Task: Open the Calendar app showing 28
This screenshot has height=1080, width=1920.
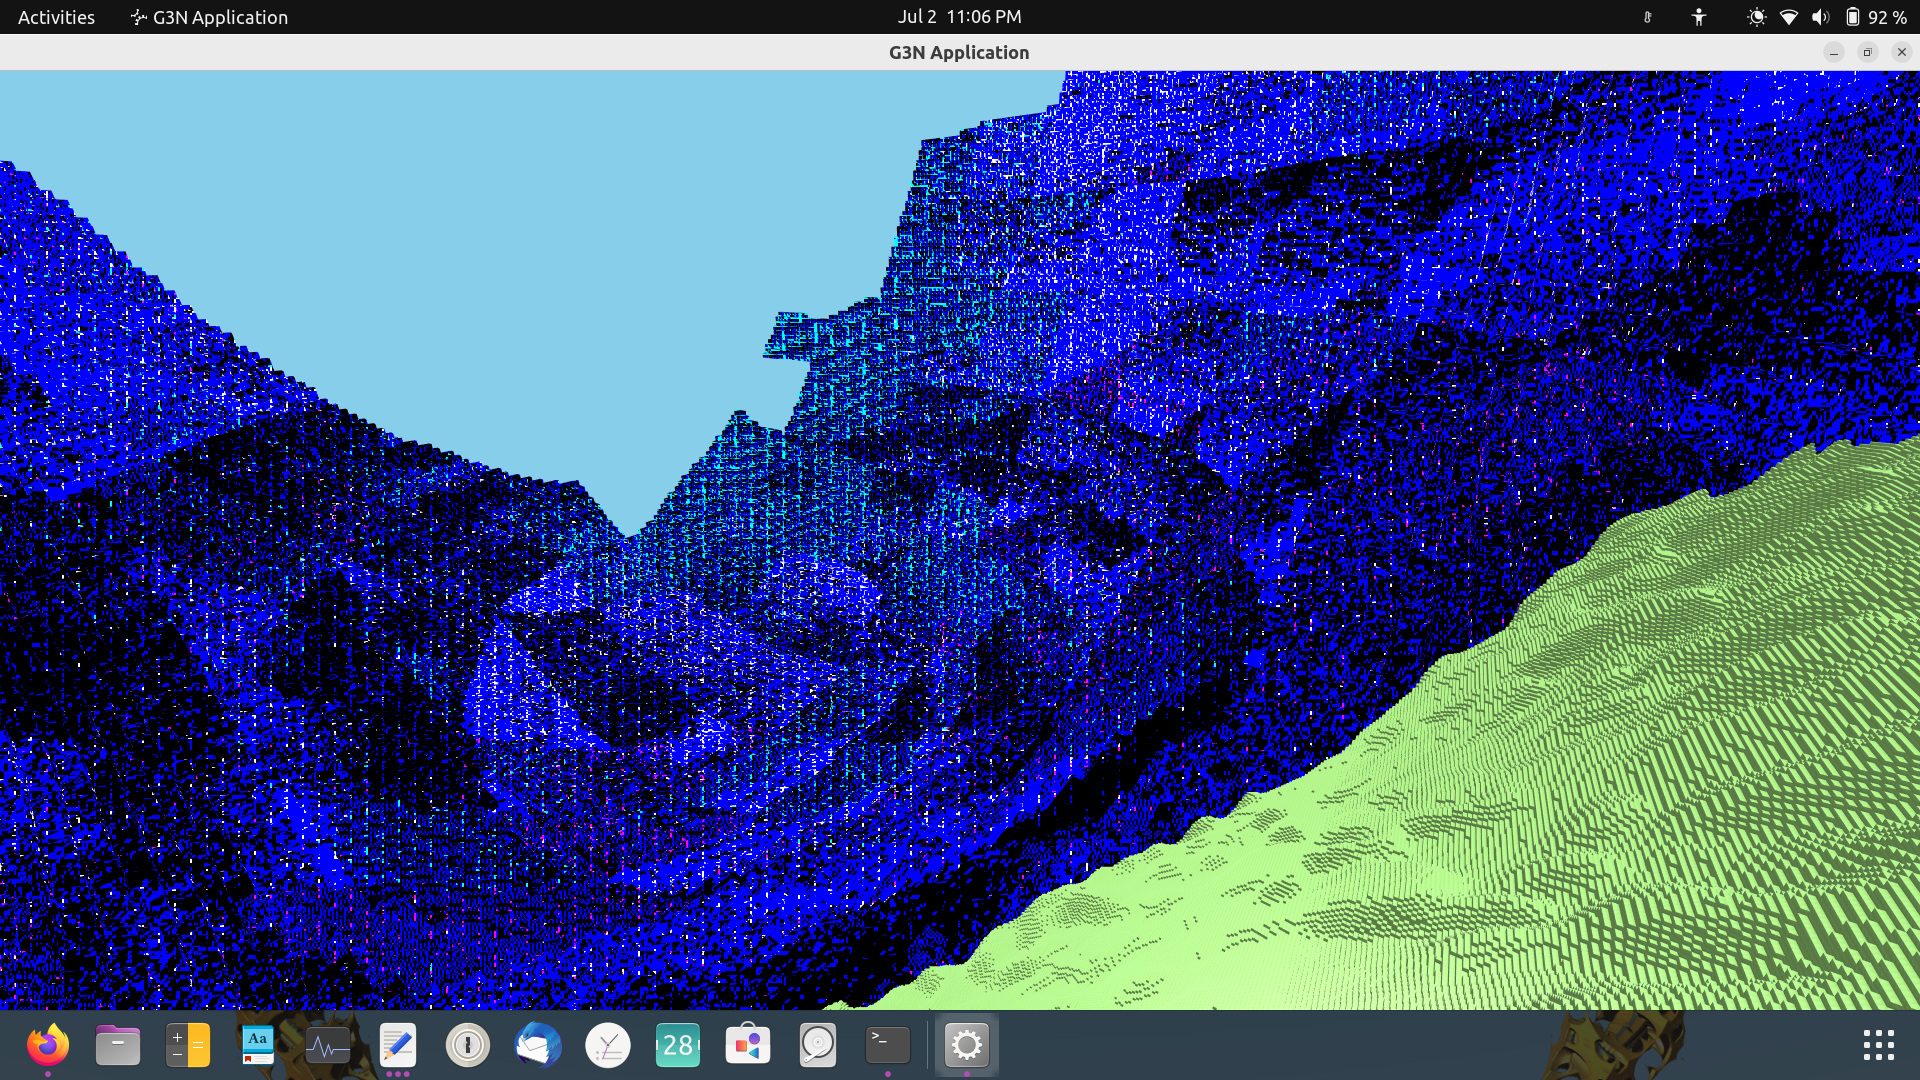Action: (677, 1046)
